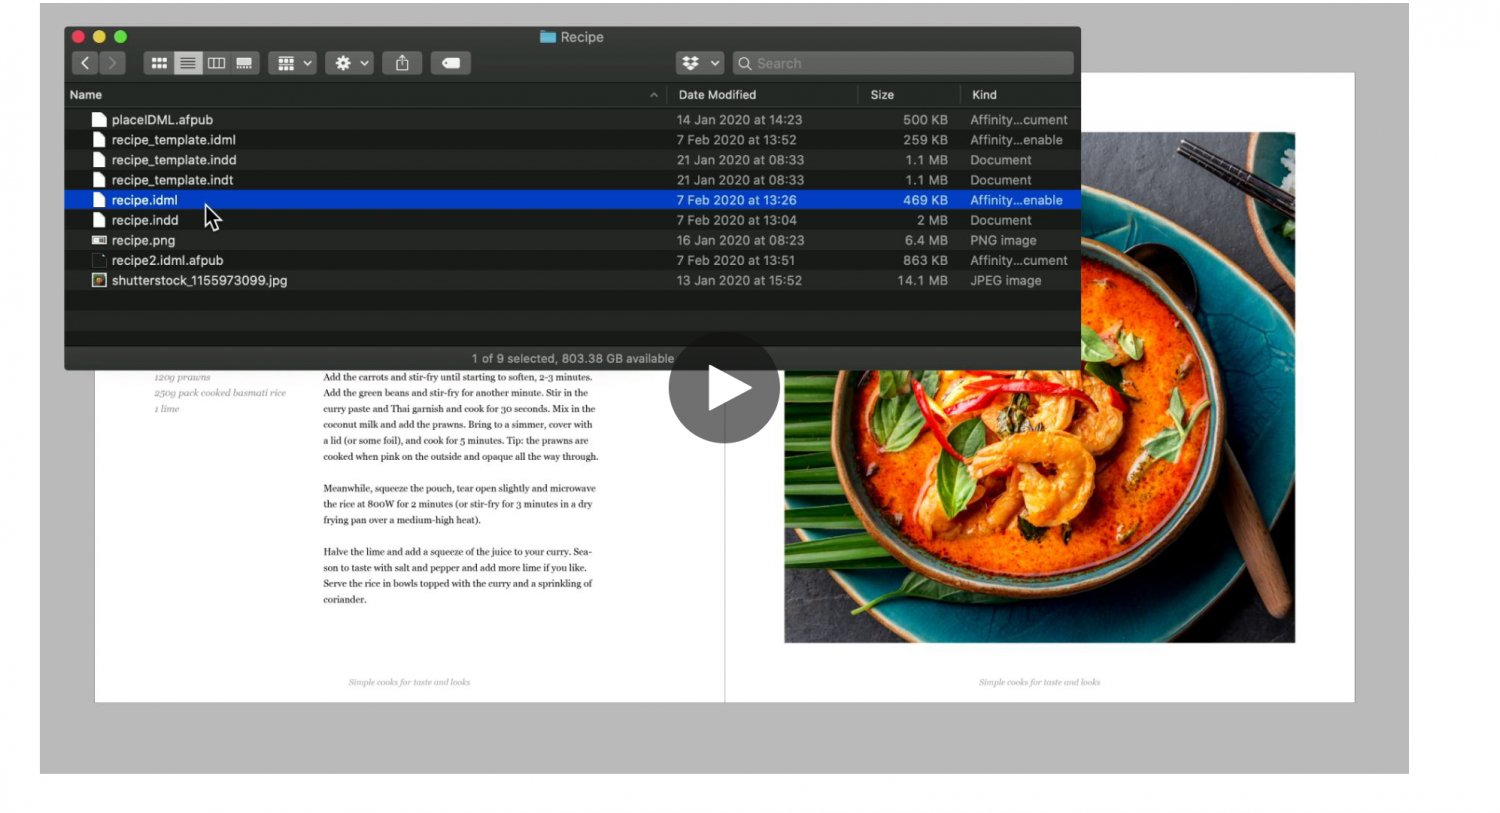This screenshot has height=813, width=1500.
Task: Play the video
Action: (724, 388)
